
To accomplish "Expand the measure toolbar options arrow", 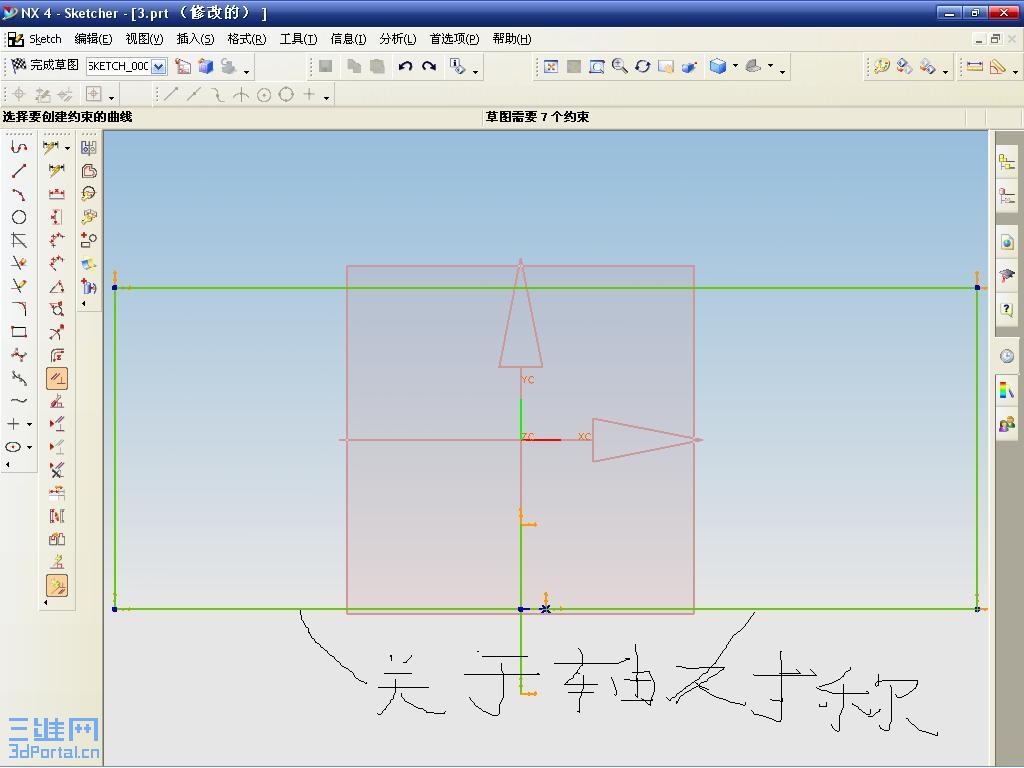I will (x=1015, y=70).
